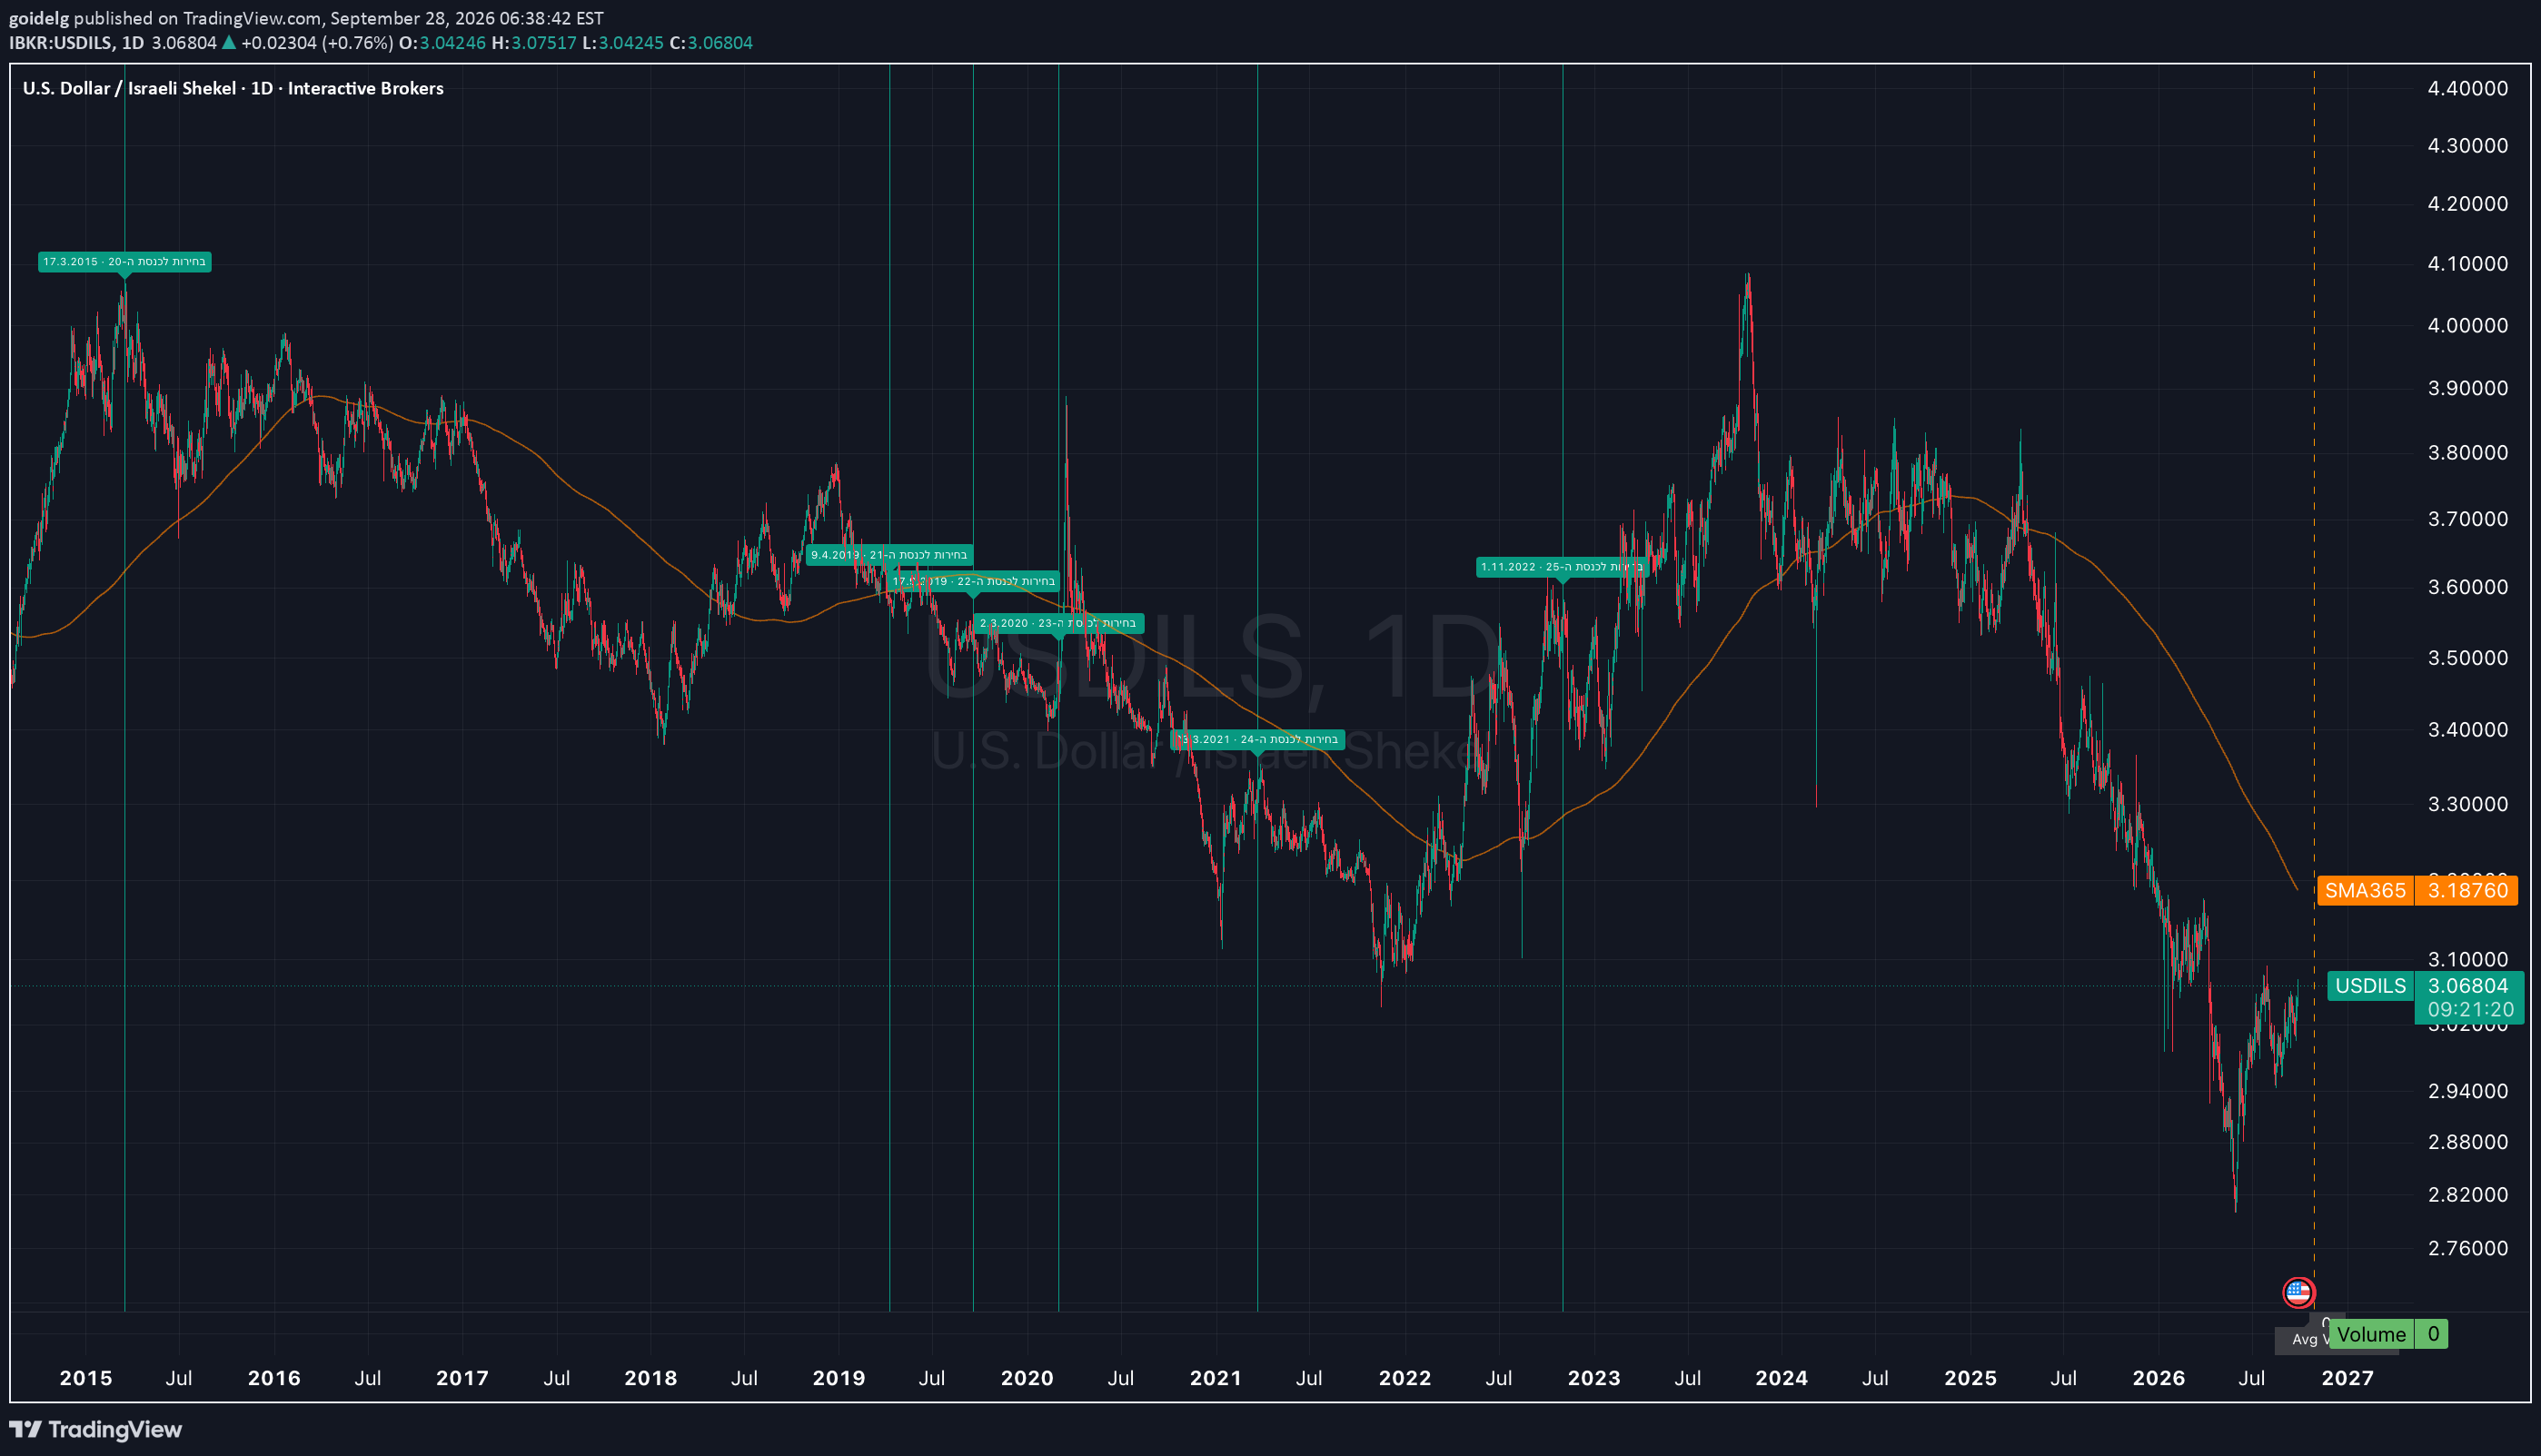Select the 2.3.2020 election label
Screen dimensions: 2541x1456
1058,623
